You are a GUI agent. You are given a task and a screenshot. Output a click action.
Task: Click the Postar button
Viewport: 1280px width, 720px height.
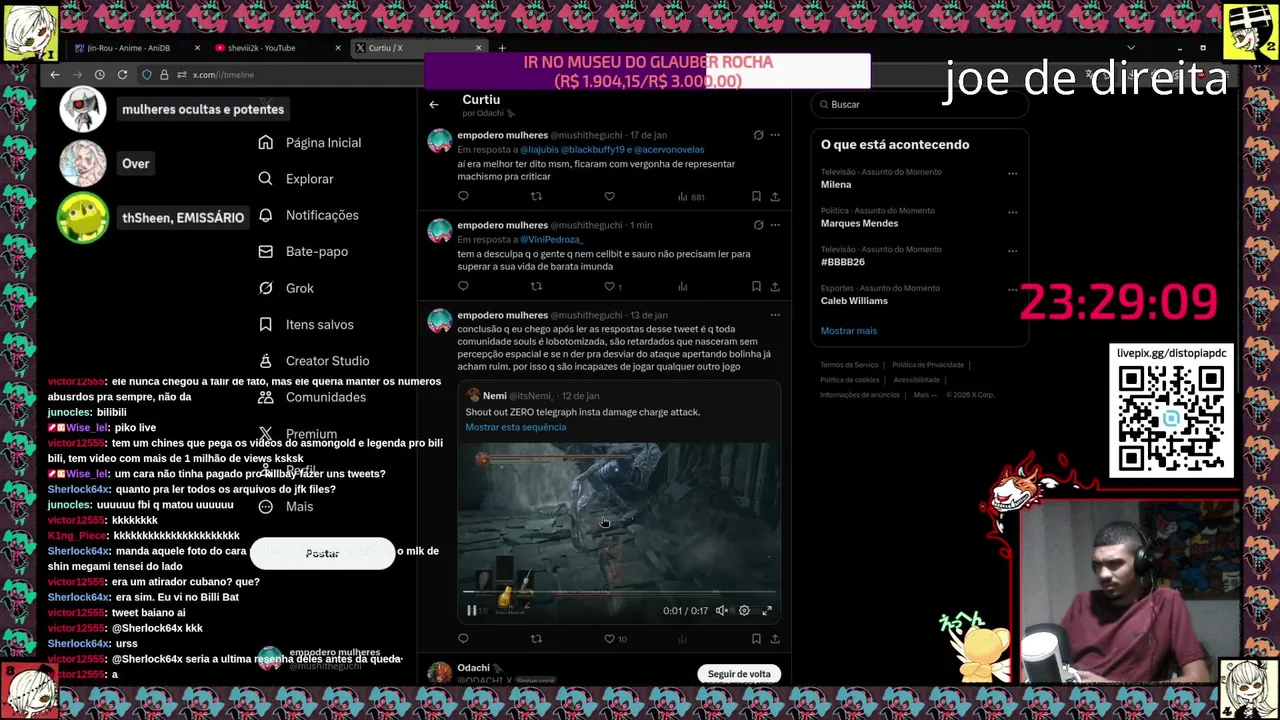322,553
